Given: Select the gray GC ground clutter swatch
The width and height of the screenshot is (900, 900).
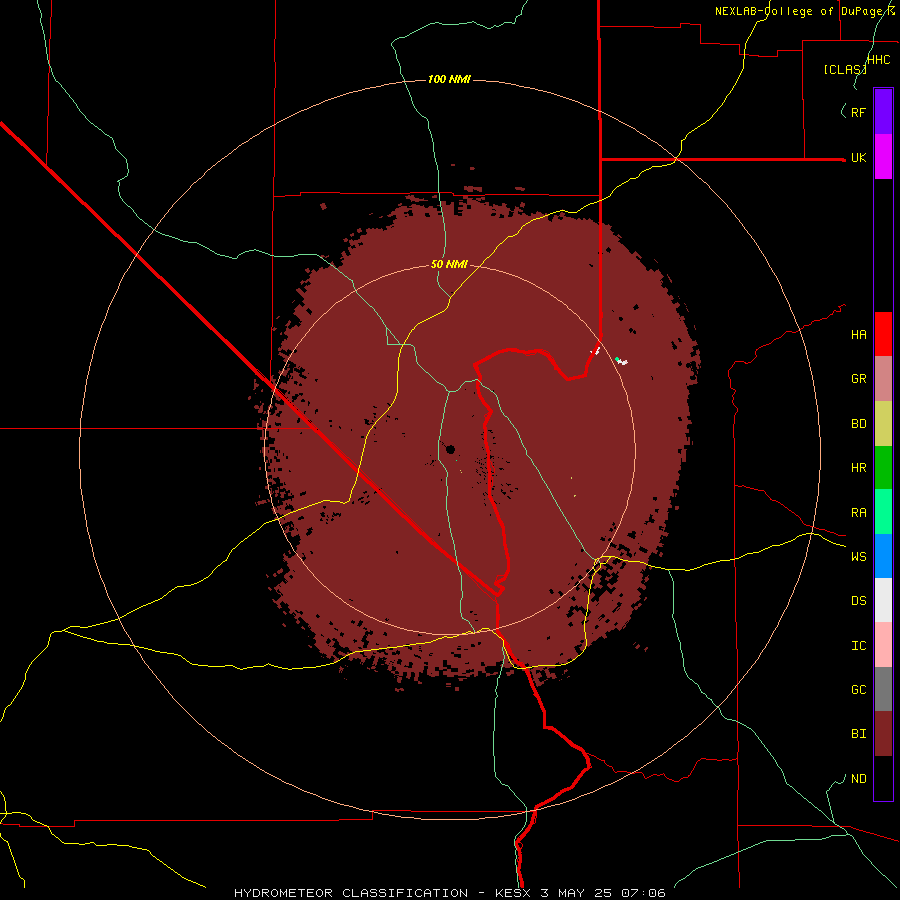Looking at the screenshot, I should [x=883, y=689].
